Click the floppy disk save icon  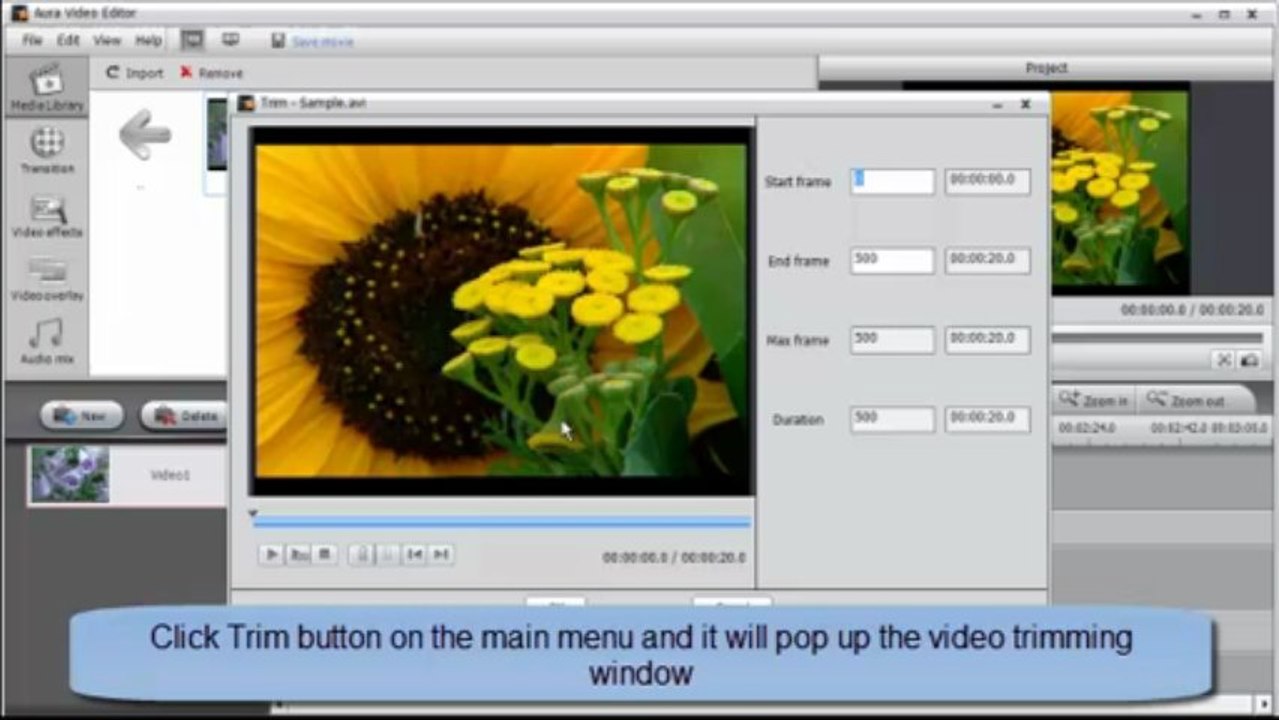[279, 41]
